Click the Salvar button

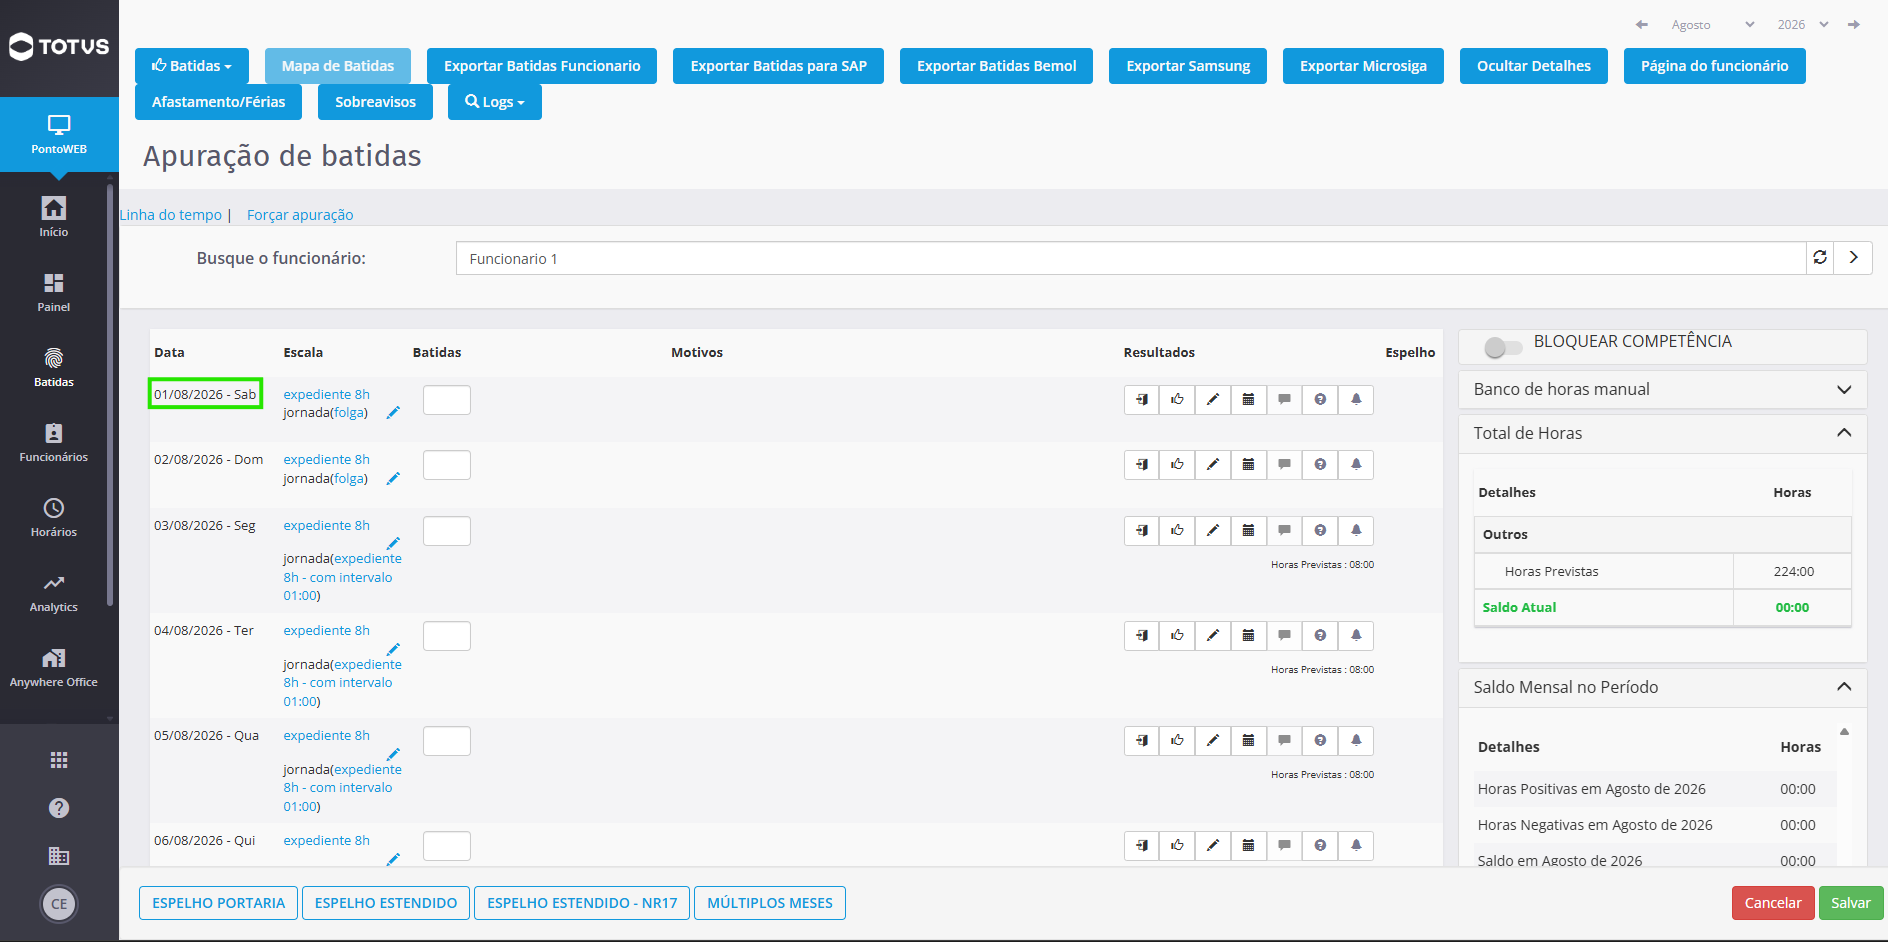tap(1851, 903)
